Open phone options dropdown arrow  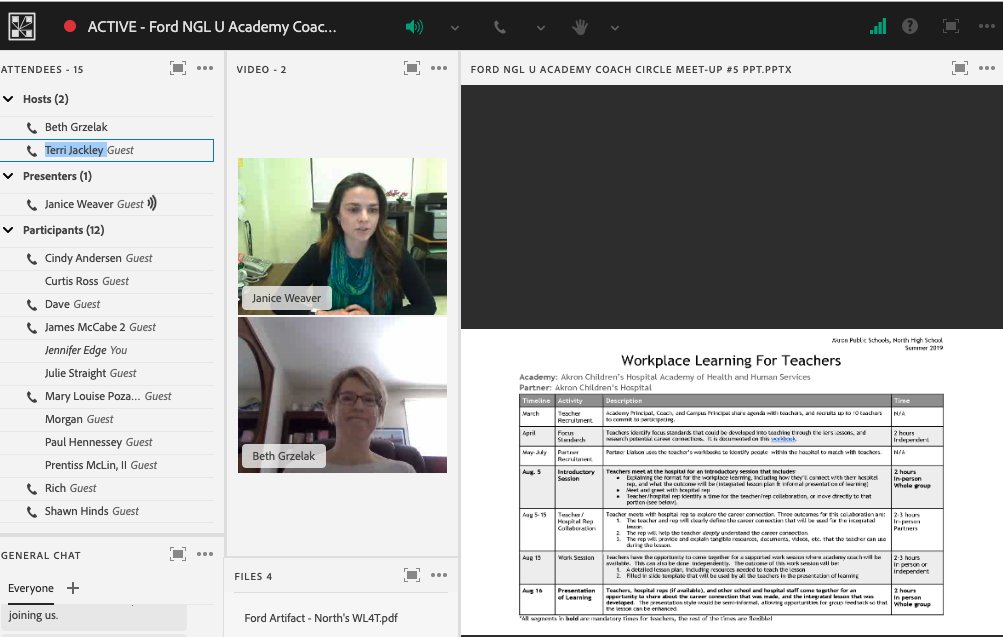click(x=541, y=28)
